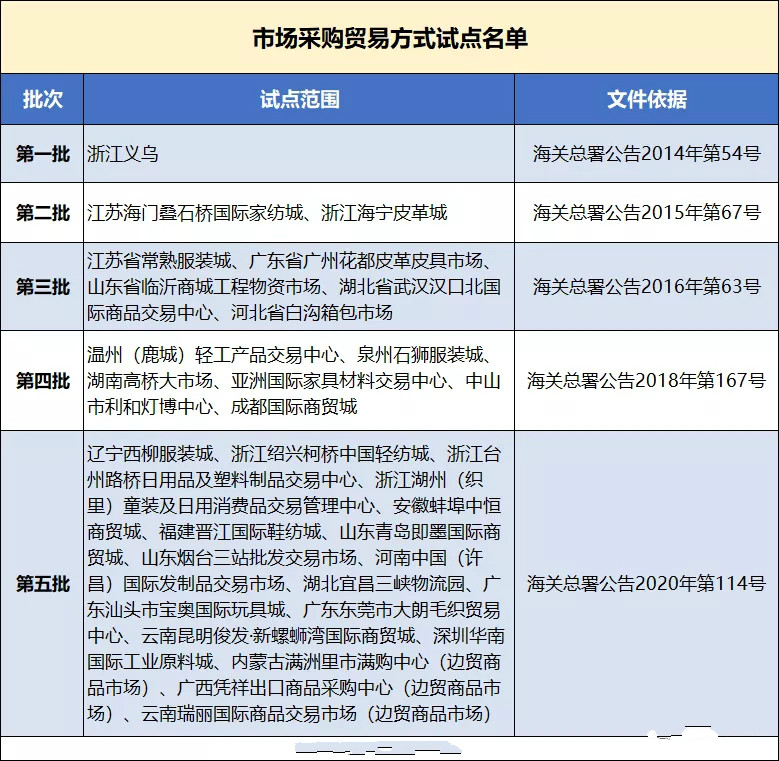This screenshot has width=779, height=761.
Task: Select the 浙江义乌 cell
Action: [123, 154]
